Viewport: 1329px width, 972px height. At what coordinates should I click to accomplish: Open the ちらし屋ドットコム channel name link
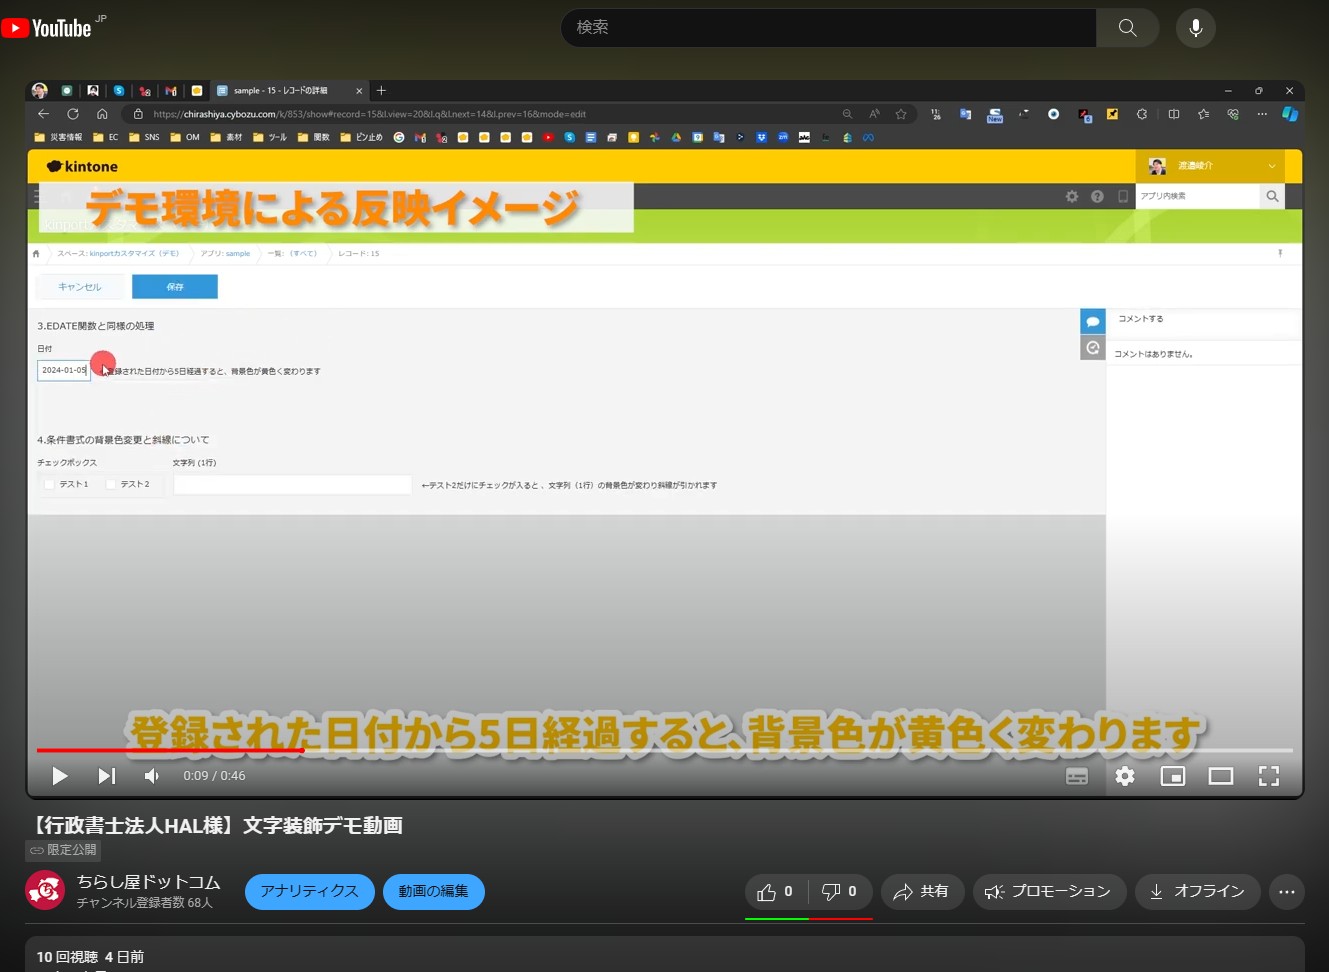149,882
